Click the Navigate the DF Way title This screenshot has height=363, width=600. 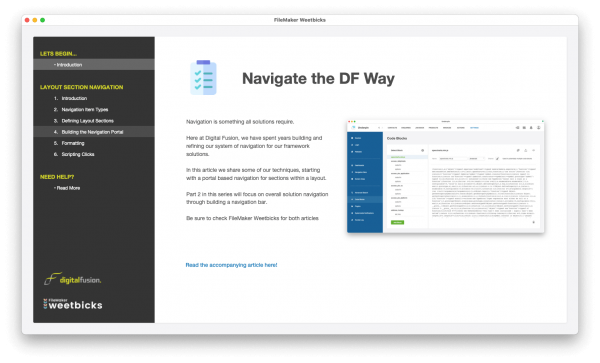tap(318, 78)
